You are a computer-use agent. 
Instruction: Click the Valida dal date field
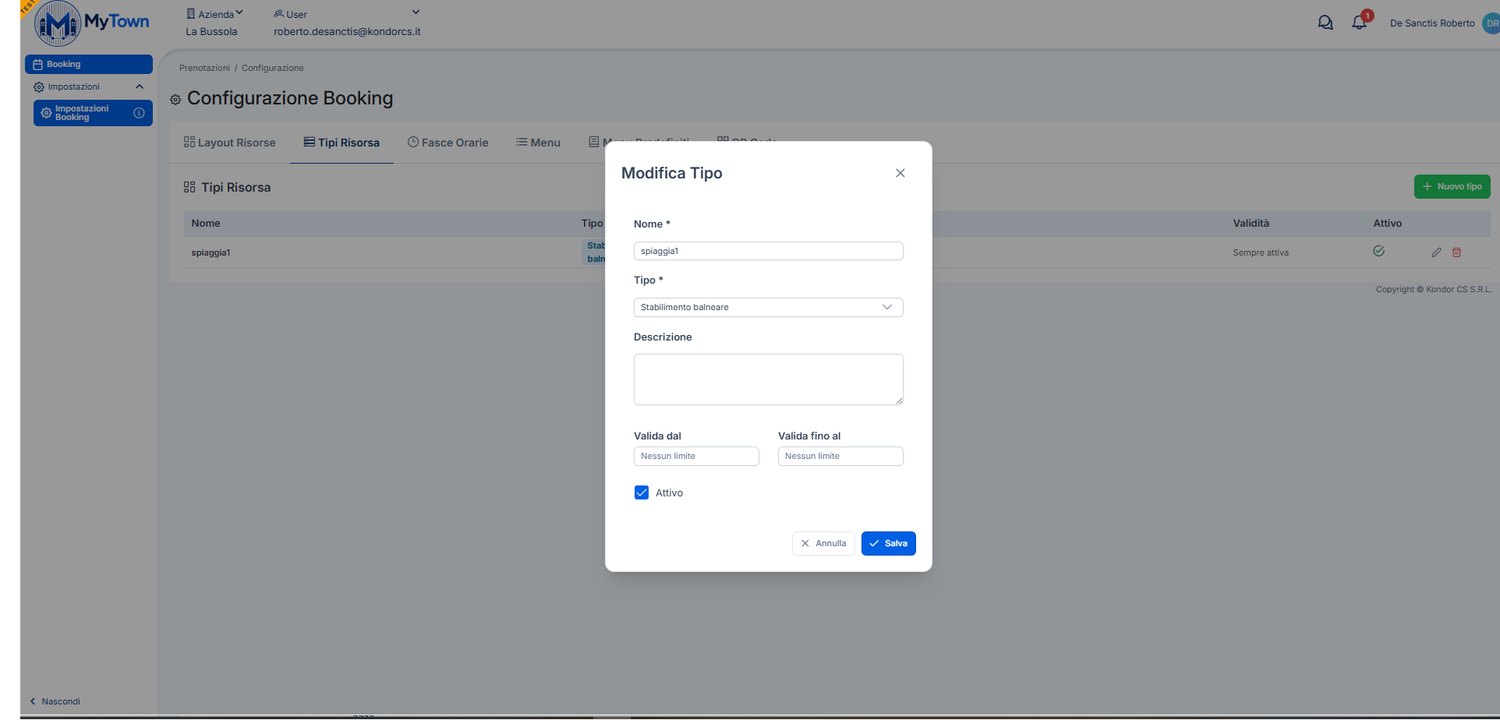[x=696, y=456]
